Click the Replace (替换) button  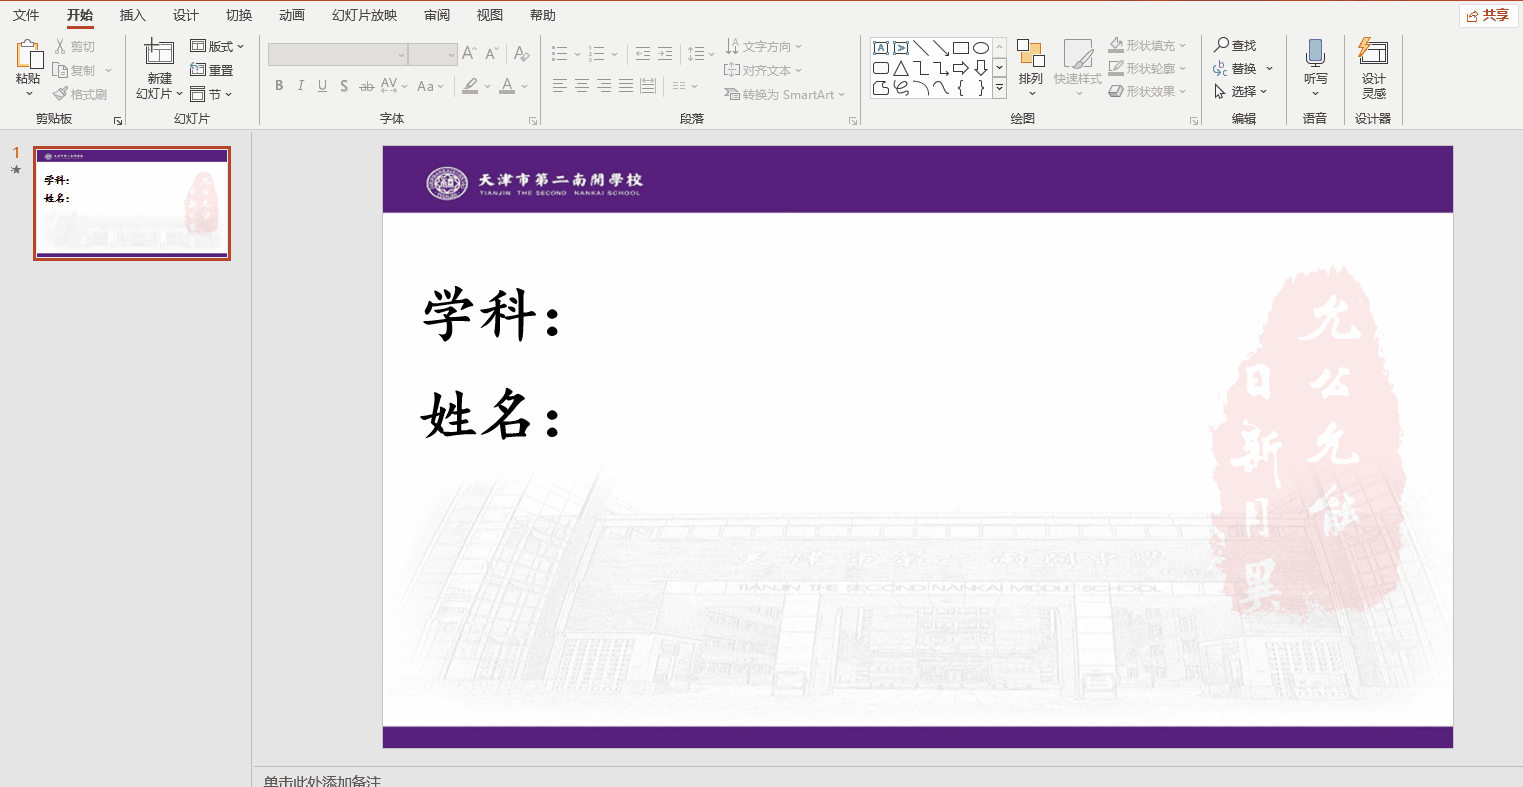pyautogui.click(x=1243, y=69)
